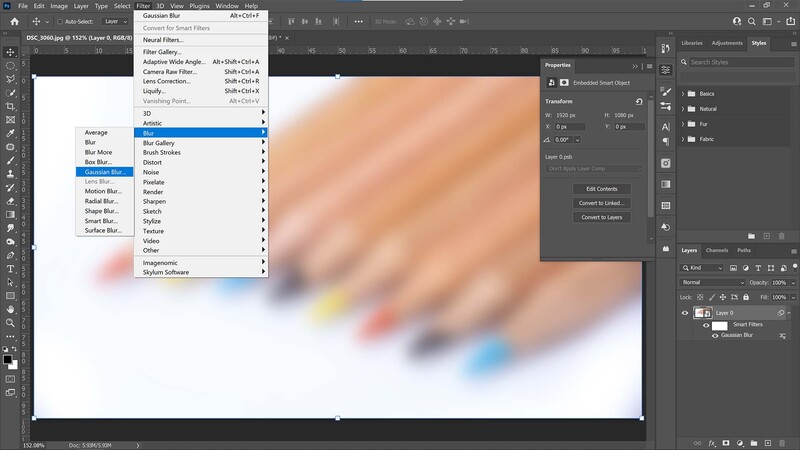This screenshot has width=800, height=450.
Task: Open the Fill dropdown arrow
Action: point(793,297)
